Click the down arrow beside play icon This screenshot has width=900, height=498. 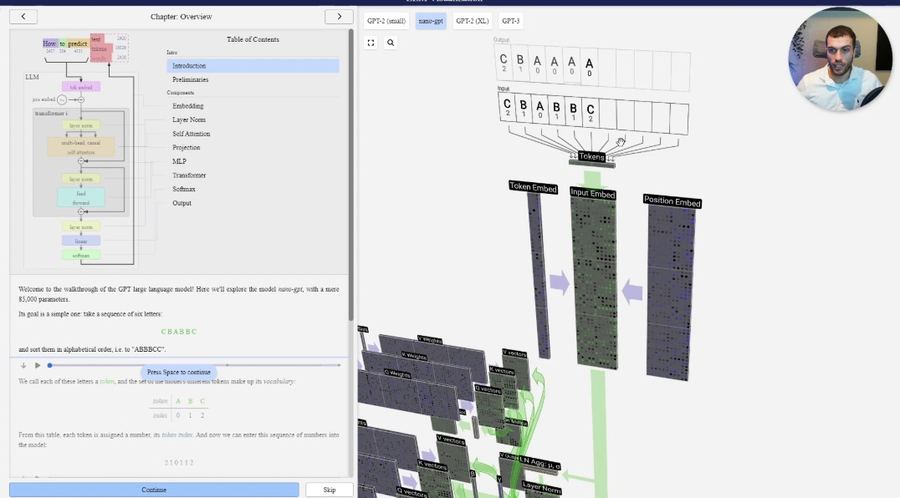[24, 365]
